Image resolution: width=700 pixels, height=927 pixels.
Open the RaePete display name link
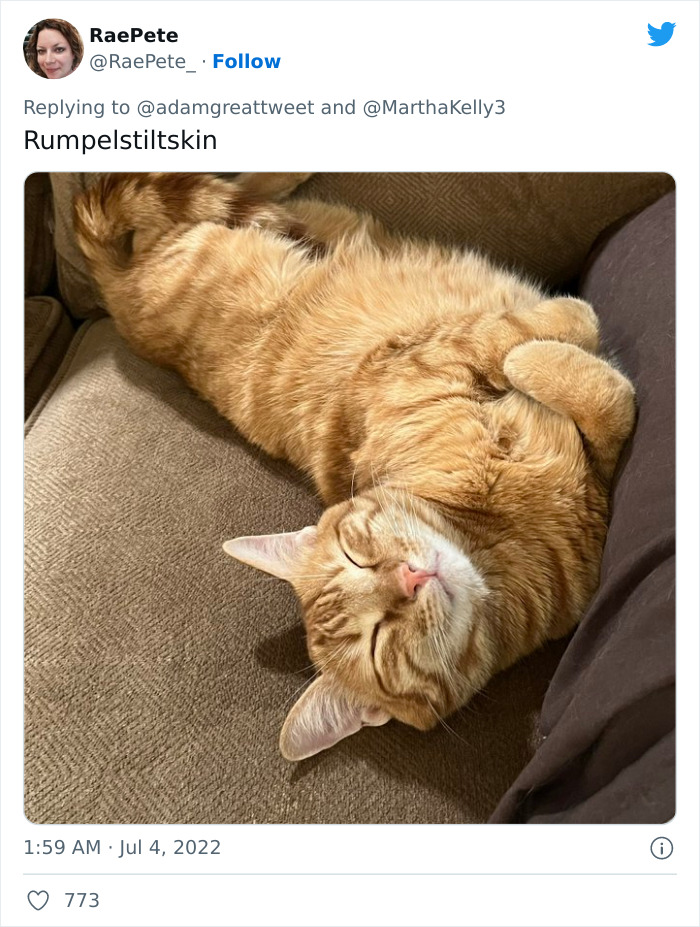tap(134, 35)
